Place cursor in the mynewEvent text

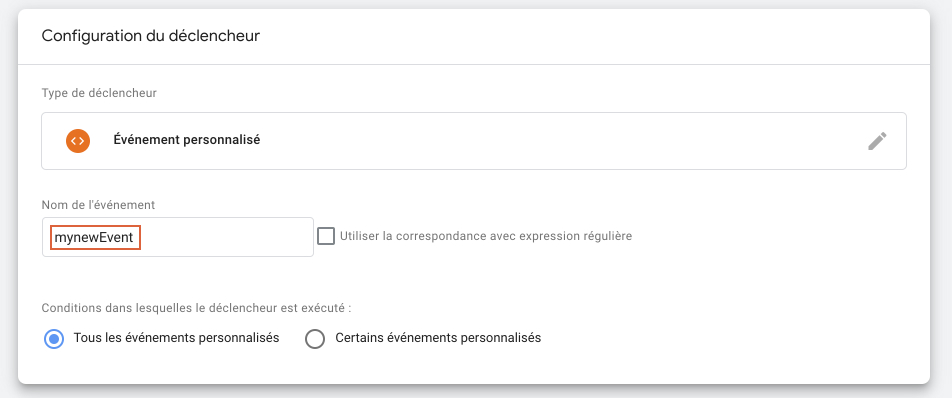point(94,238)
